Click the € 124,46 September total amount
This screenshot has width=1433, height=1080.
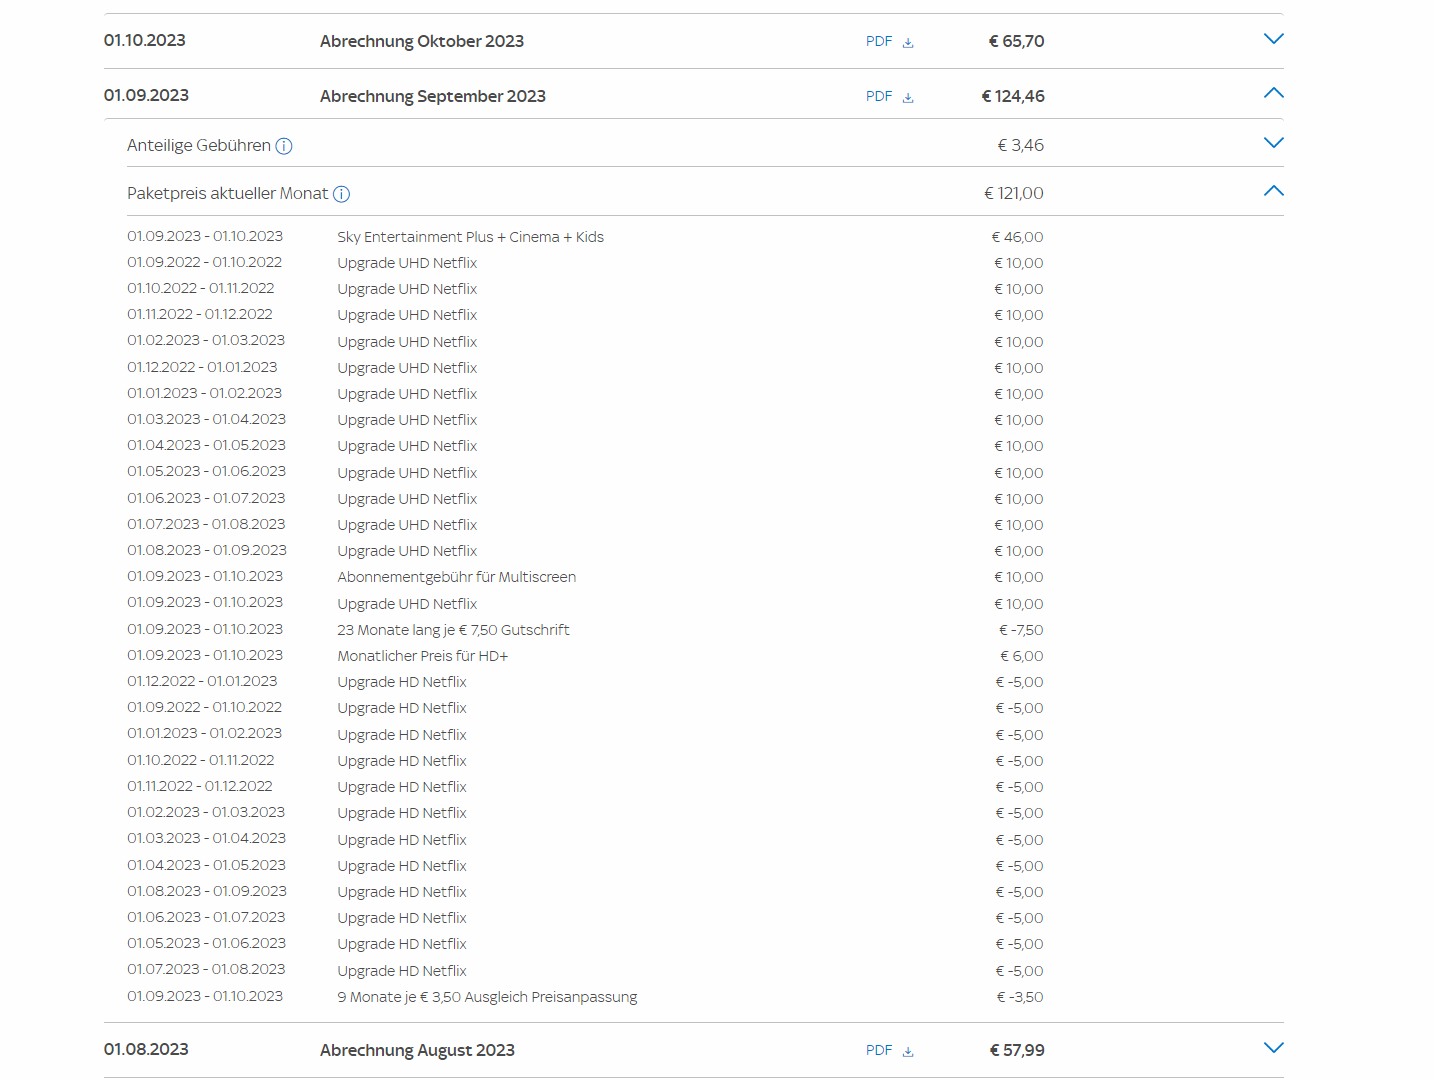1013,96
